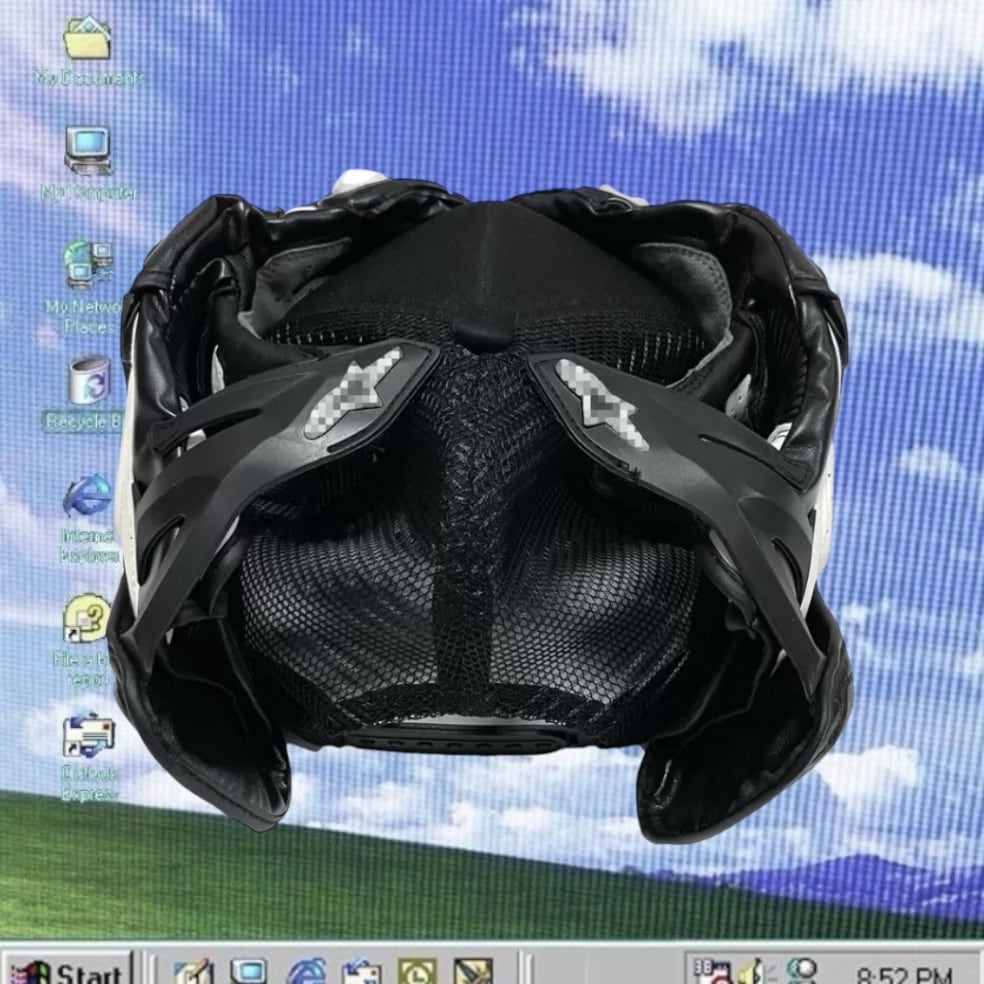Open the My Documents desktop folder icon
The width and height of the screenshot is (984, 984).
point(88,39)
